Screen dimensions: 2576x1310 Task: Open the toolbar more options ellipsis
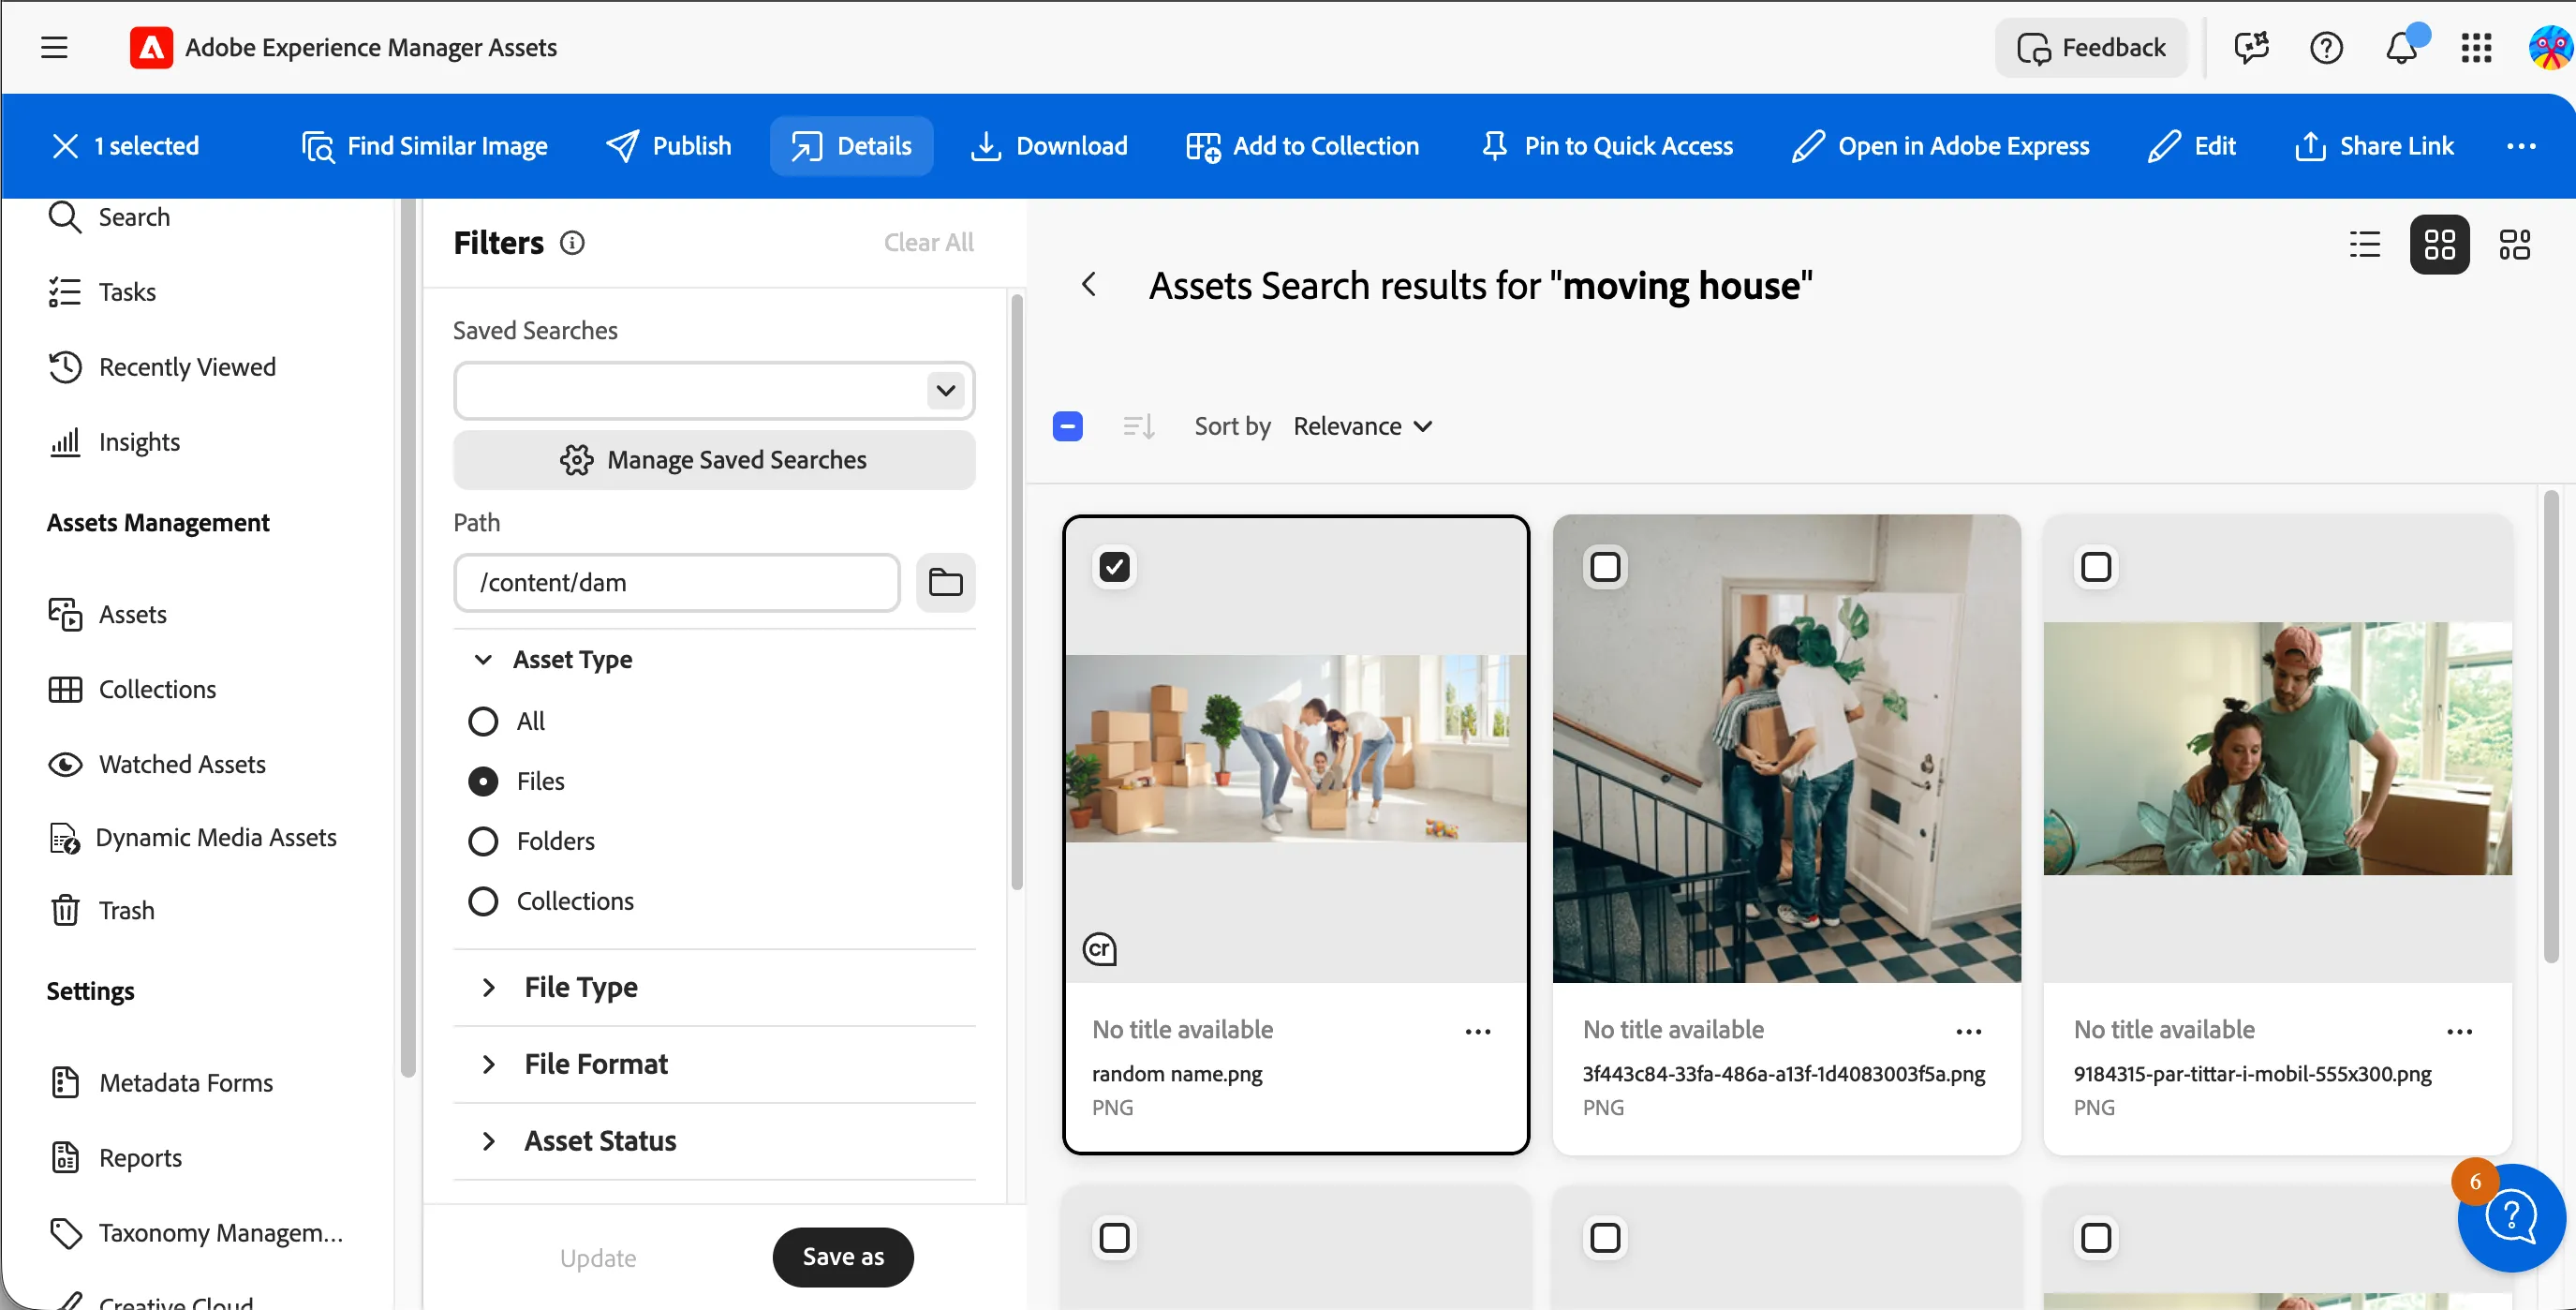2521,146
